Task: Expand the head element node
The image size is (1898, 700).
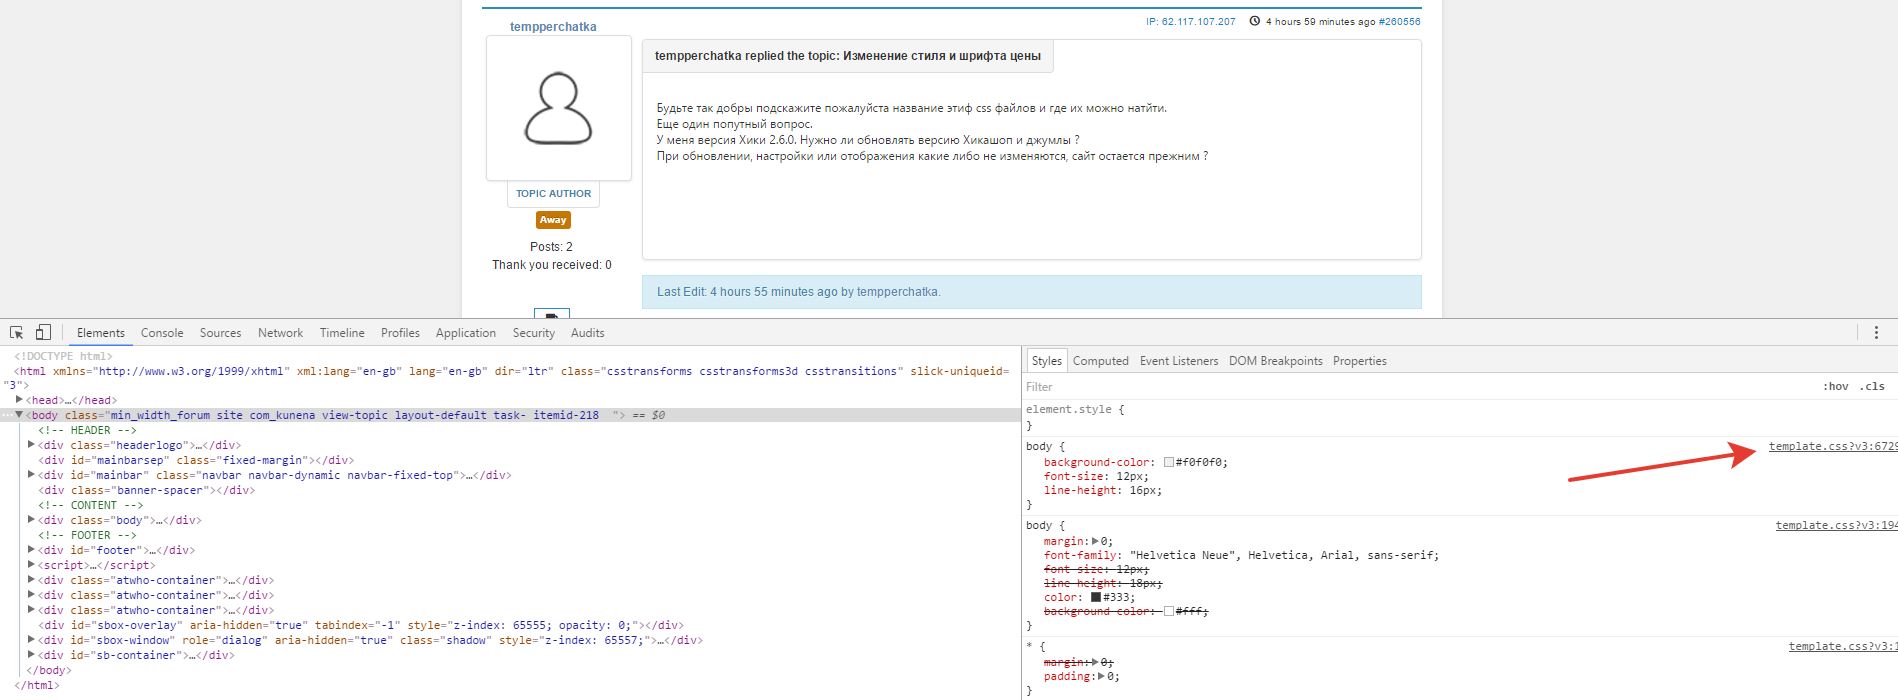Action: coord(19,400)
